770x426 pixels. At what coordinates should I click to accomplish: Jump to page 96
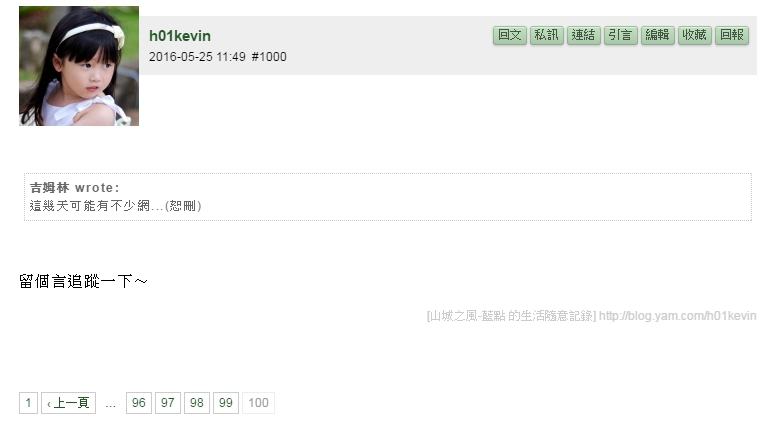(x=138, y=403)
